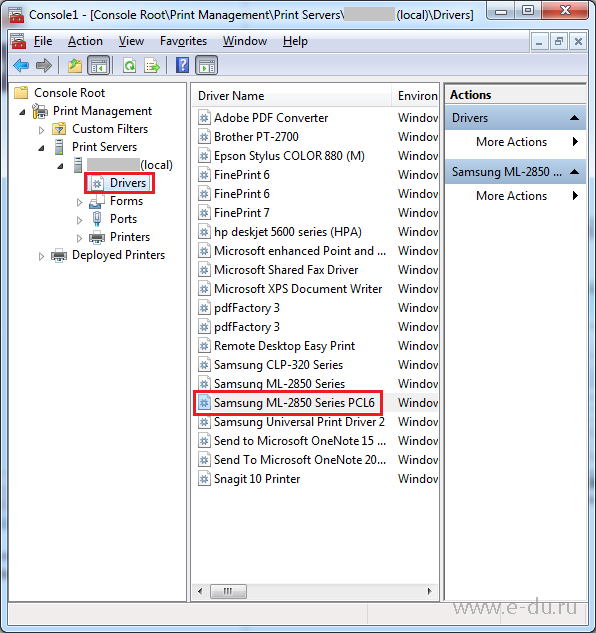596x633 pixels.
Task: Click the Forward arrow toolbar icon
Action: [44, 65]
